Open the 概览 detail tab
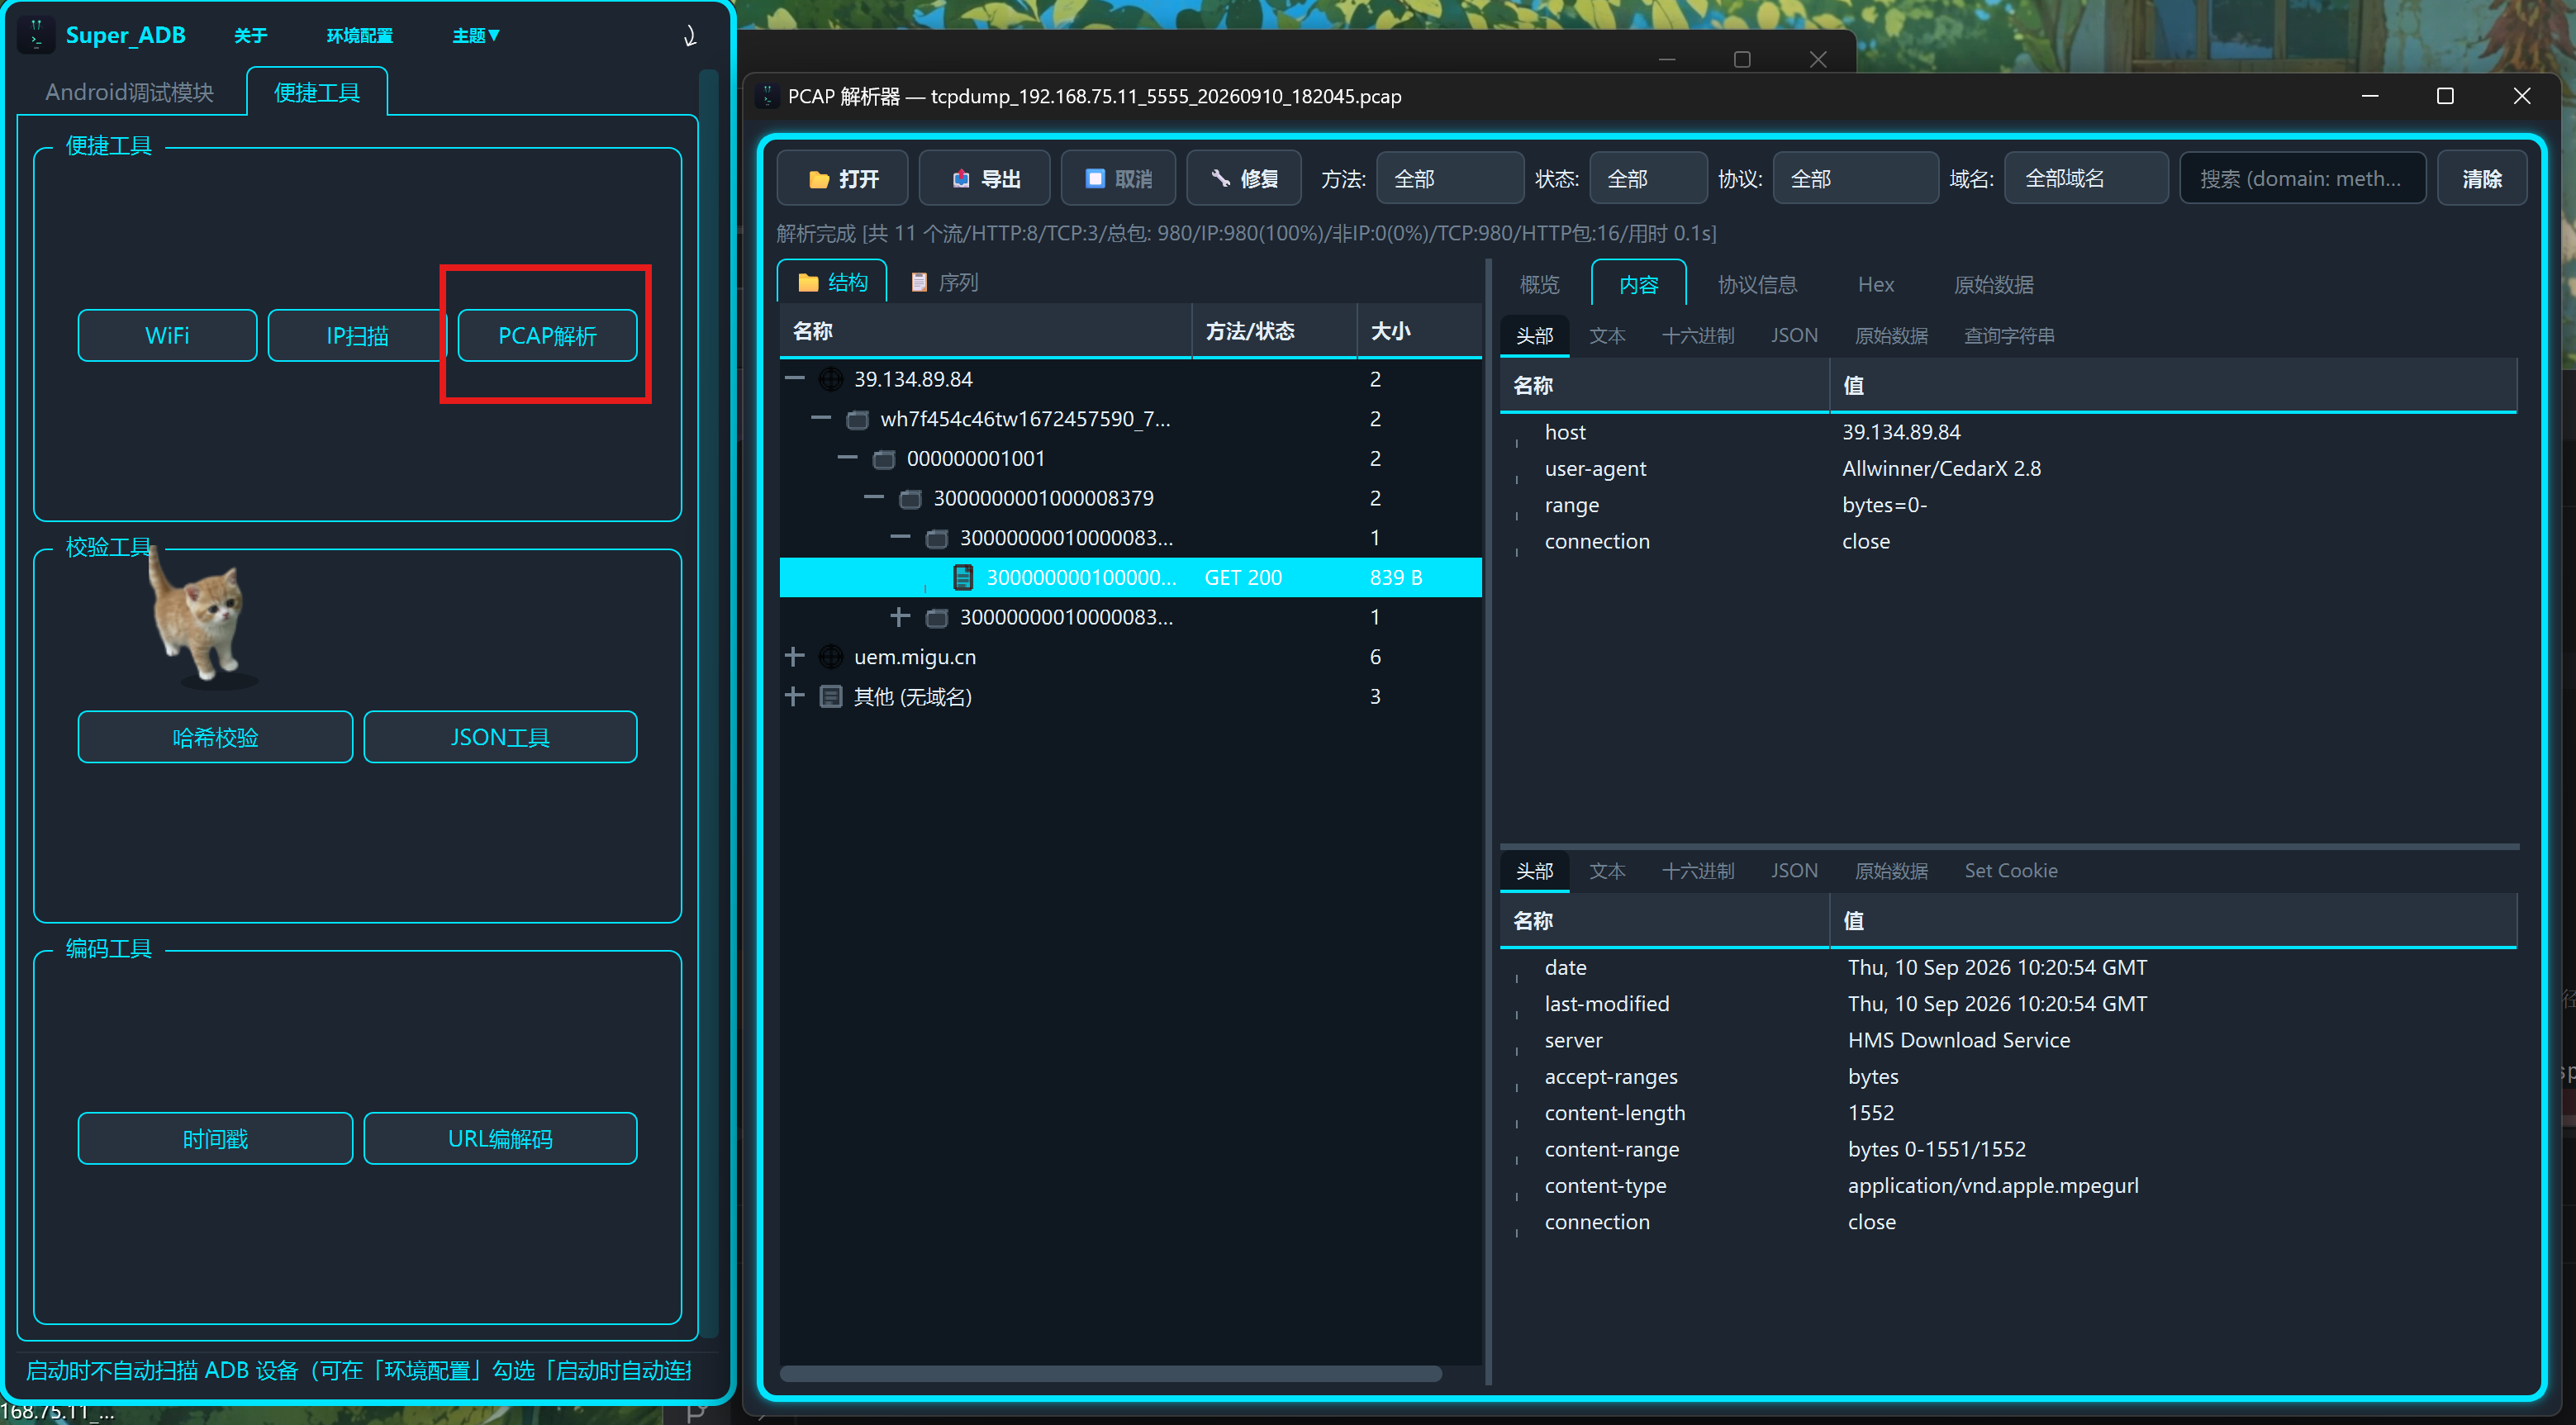Image resolution: width=2576 pixels, height=1425 pixels. [x=1540, y=285]
